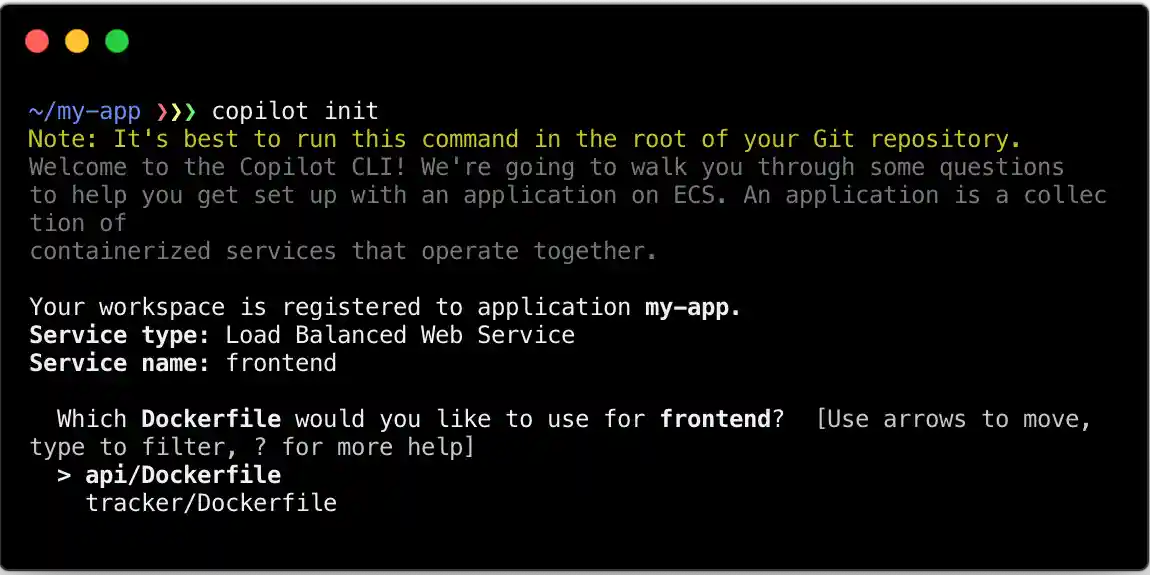
Task: Choose the tracker/Dockerfile option
Action: point(211,503)
